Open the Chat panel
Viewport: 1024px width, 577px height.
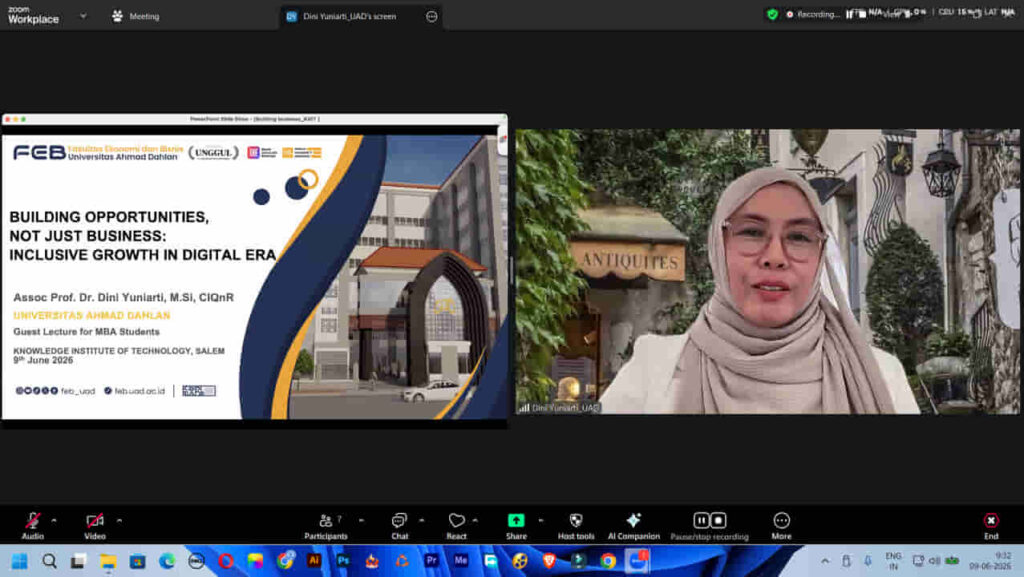tap(400, 526)
